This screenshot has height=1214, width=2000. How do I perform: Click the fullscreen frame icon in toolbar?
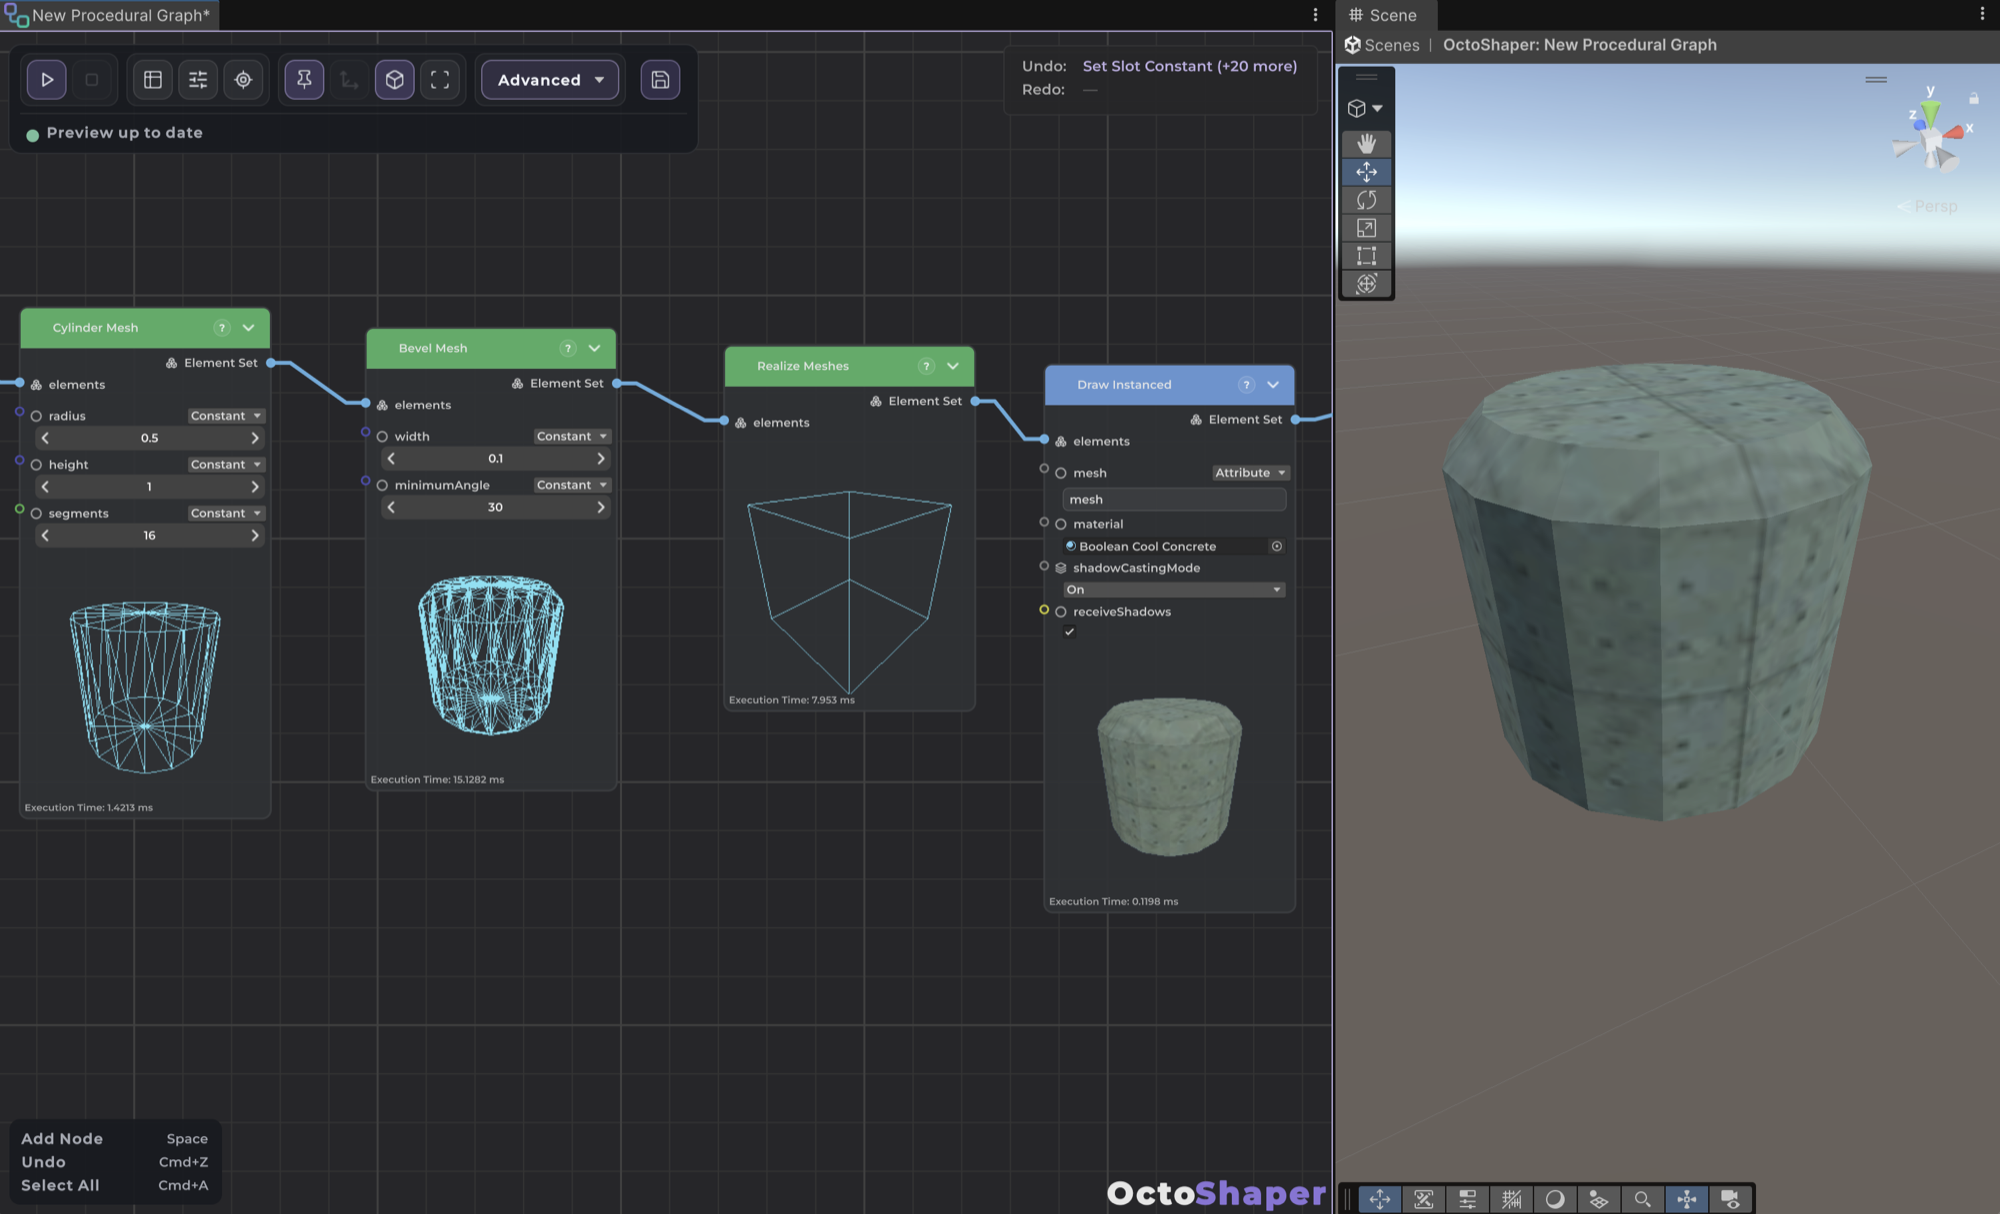click(x=440, y=80)
